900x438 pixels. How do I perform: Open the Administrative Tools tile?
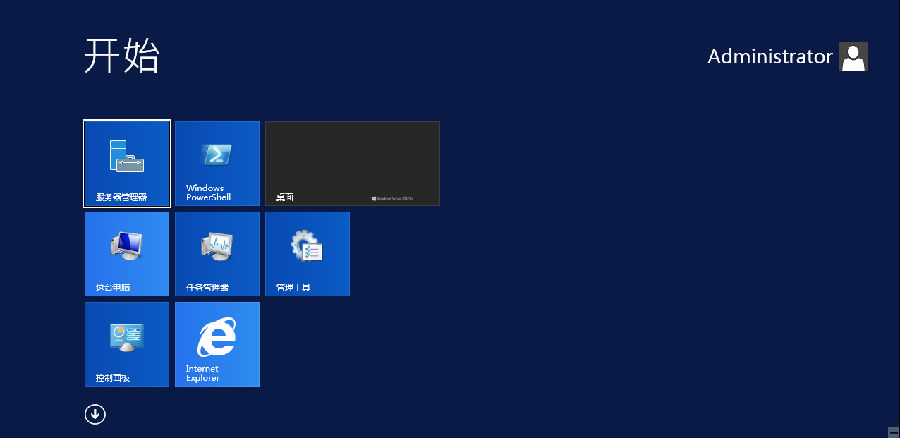[x=308, y=254]
